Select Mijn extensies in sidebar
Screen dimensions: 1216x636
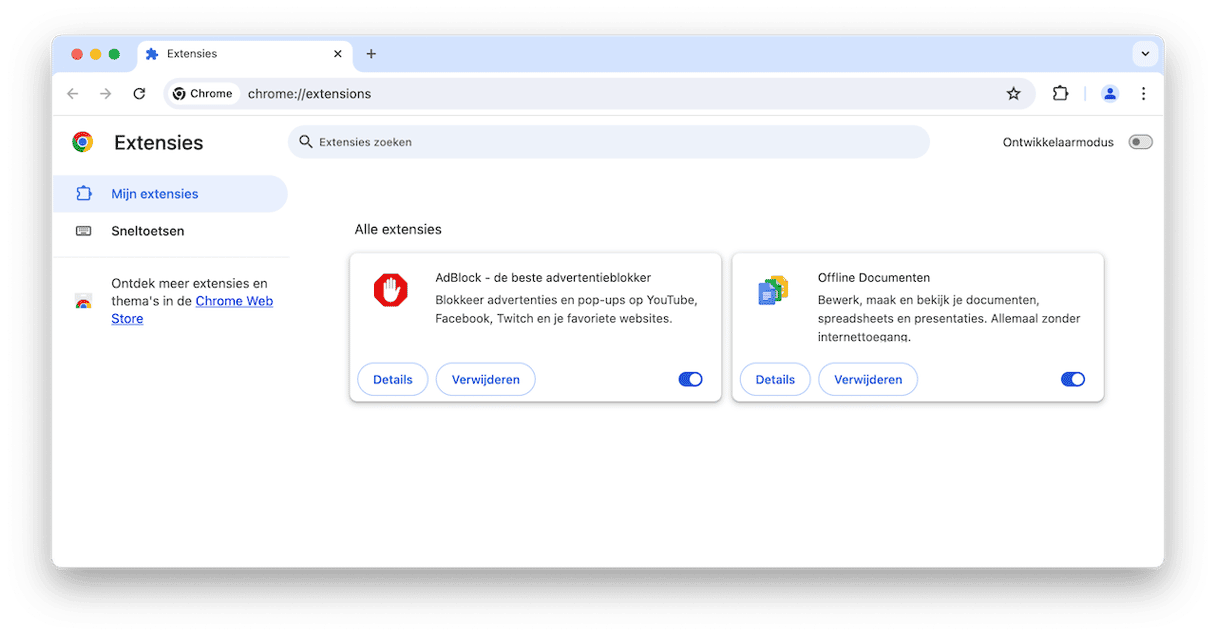(x=170, y=194)
